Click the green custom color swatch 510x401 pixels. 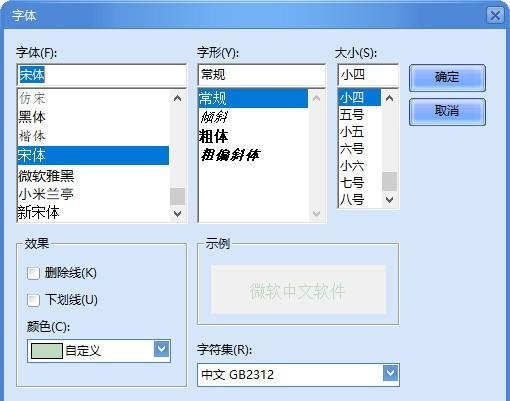[47, 351]
